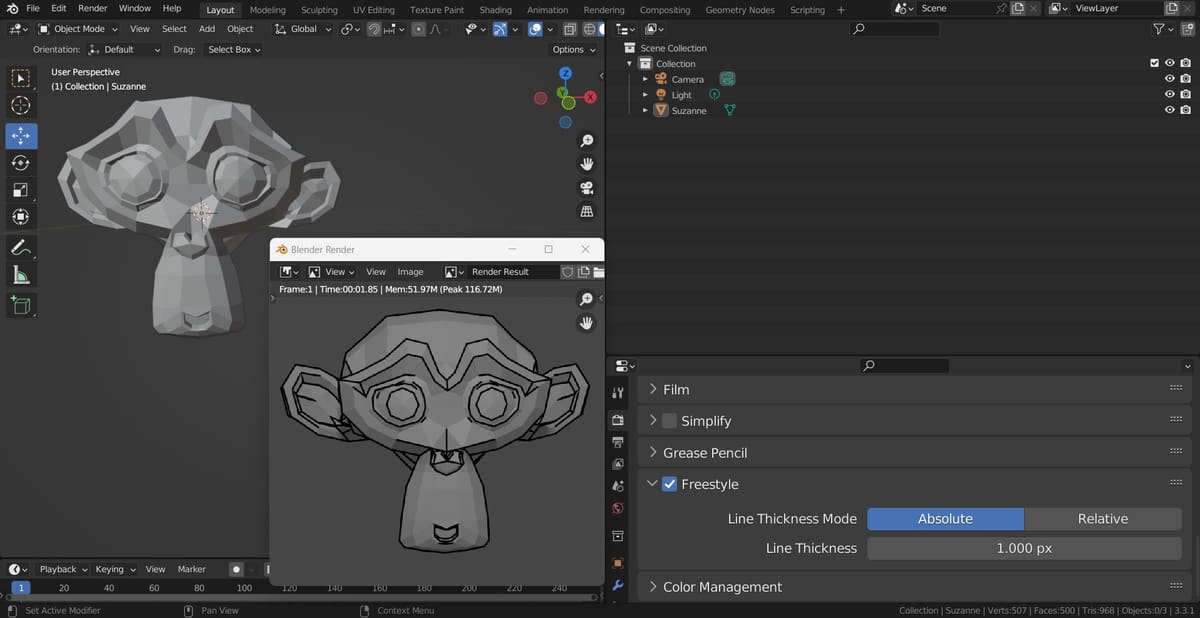
Task: Open the Scene properties tab icon
Action: (618, 487)
